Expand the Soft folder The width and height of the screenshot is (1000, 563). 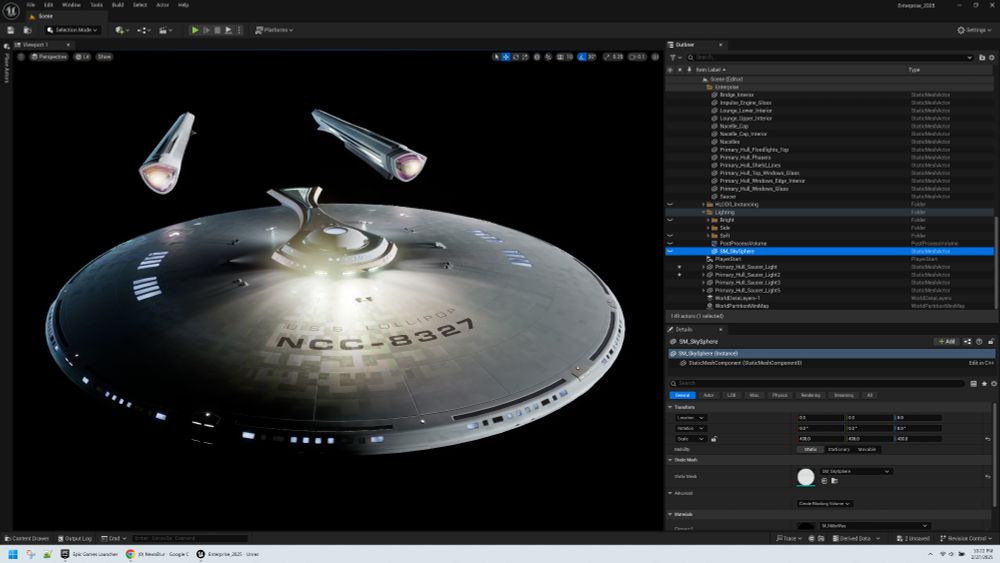(709, 236)
